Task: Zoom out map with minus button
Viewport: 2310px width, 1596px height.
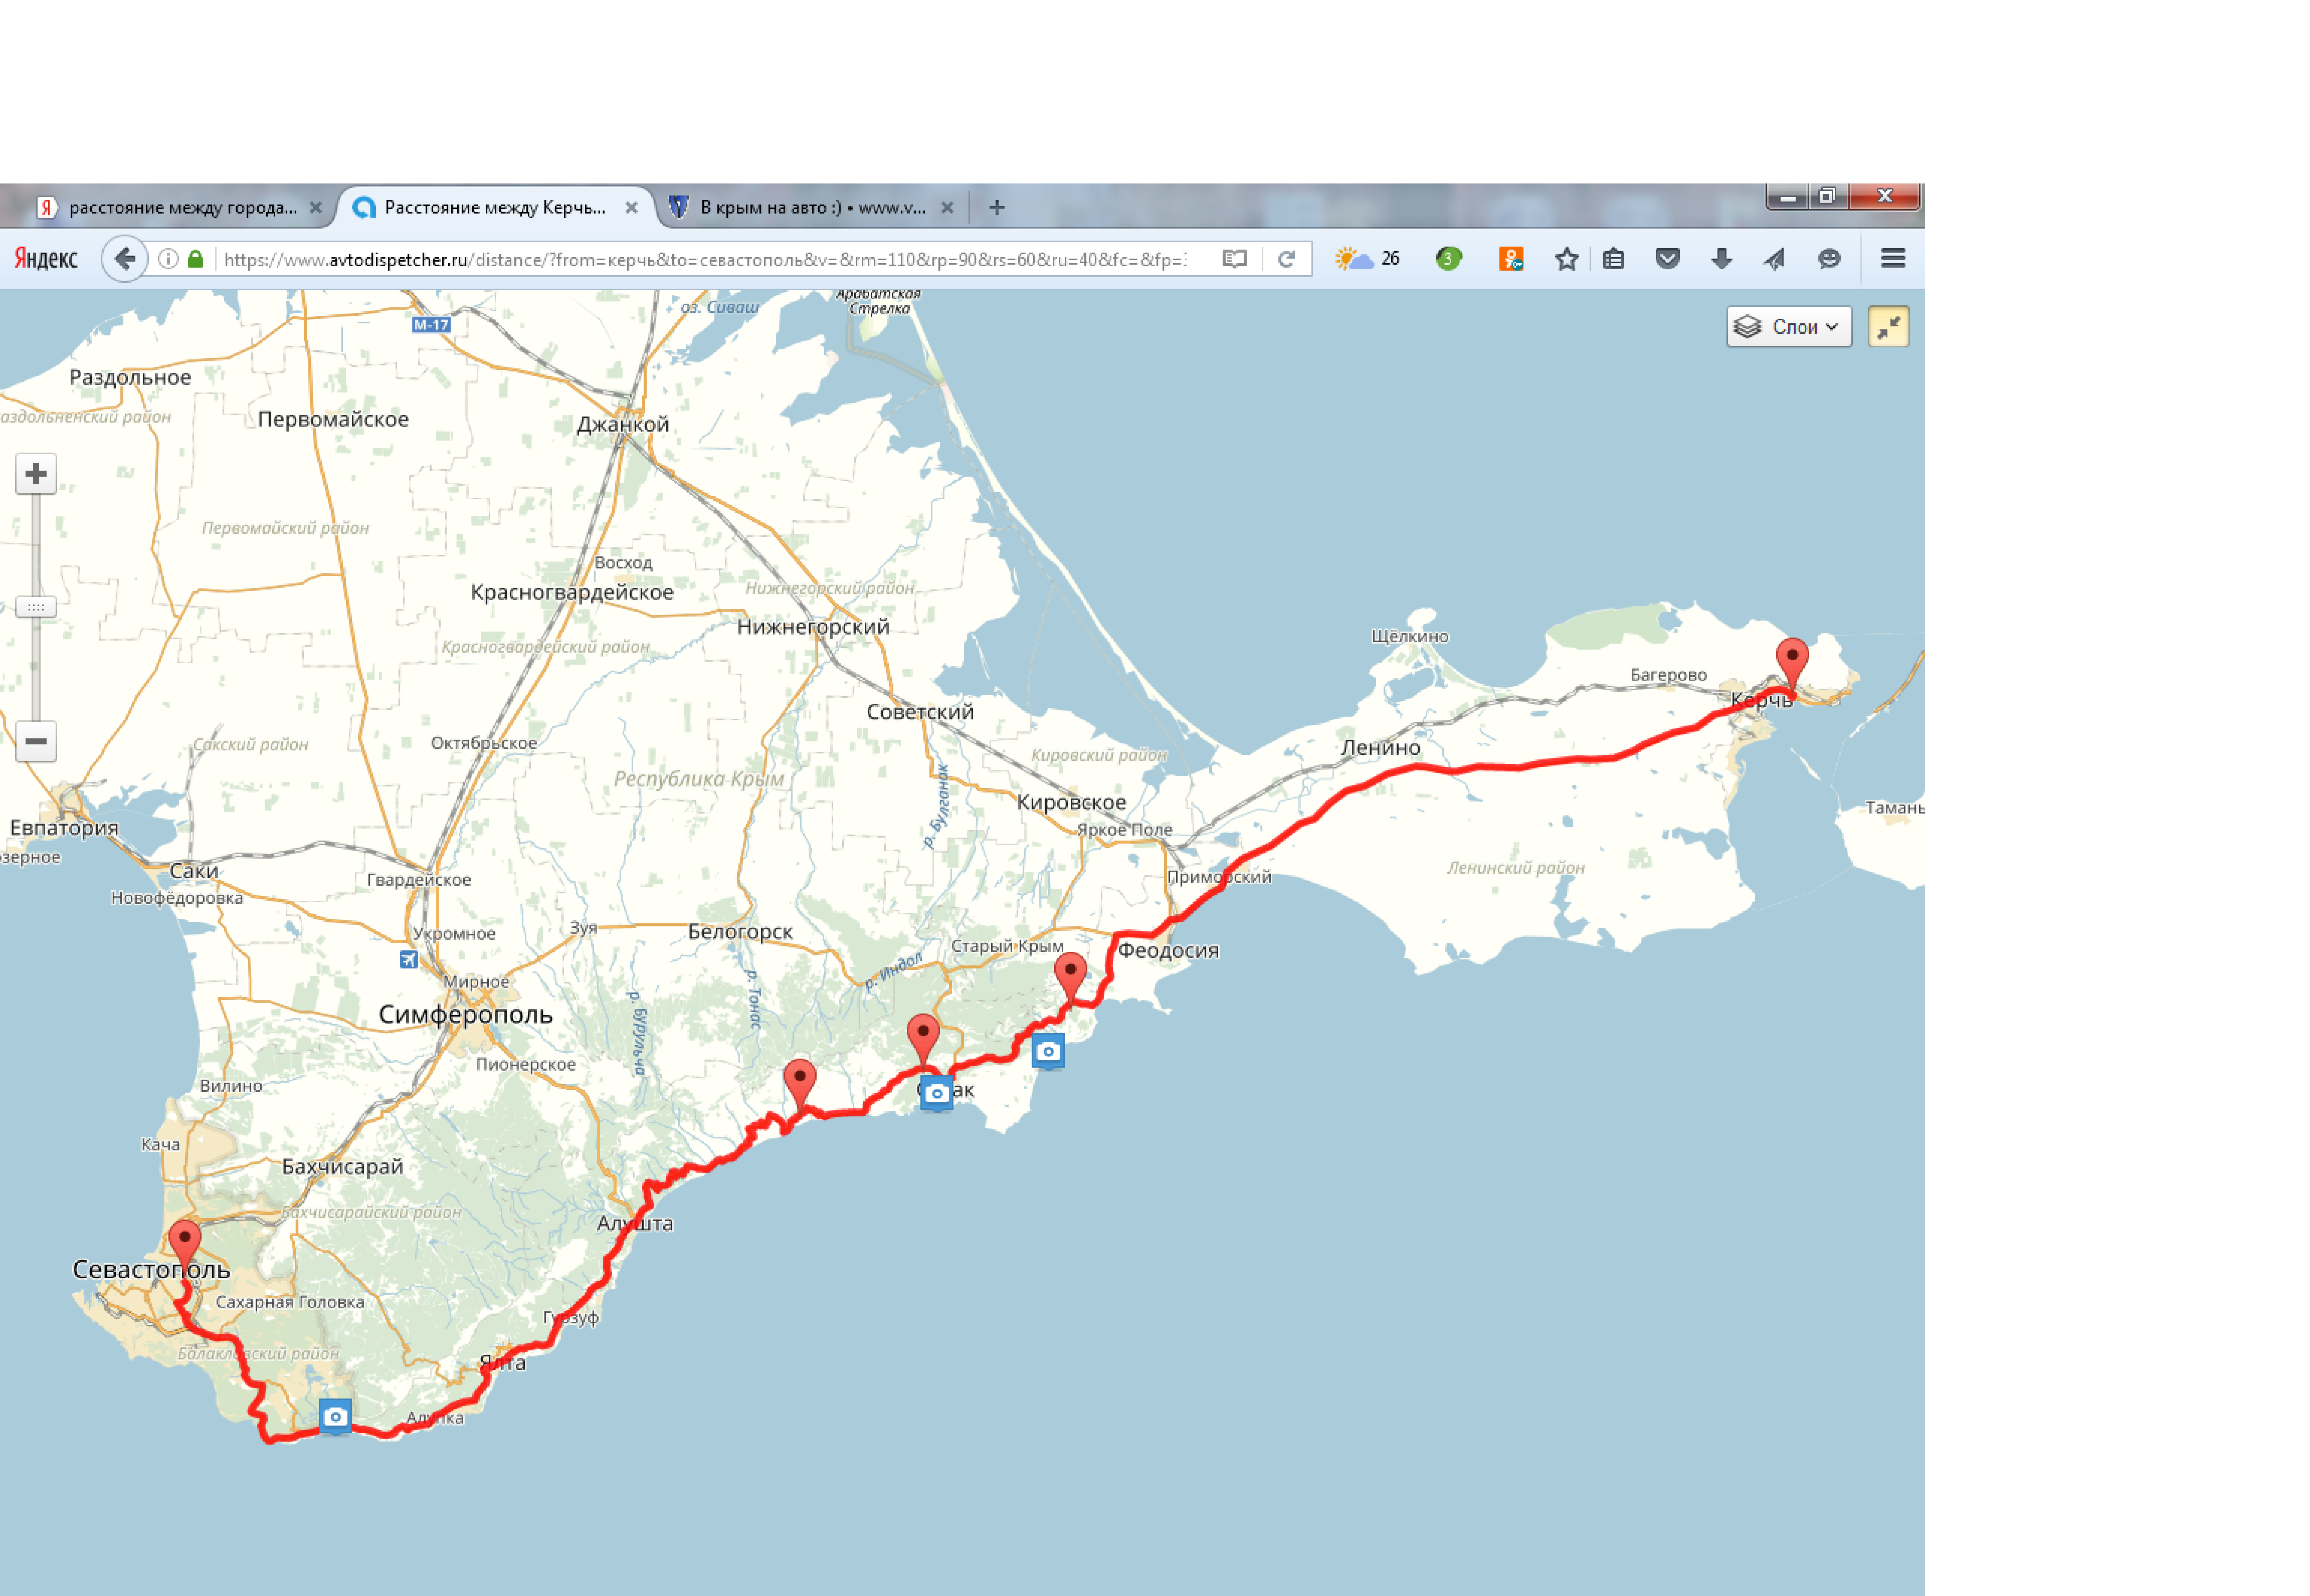Action: [x=36, y=741]
